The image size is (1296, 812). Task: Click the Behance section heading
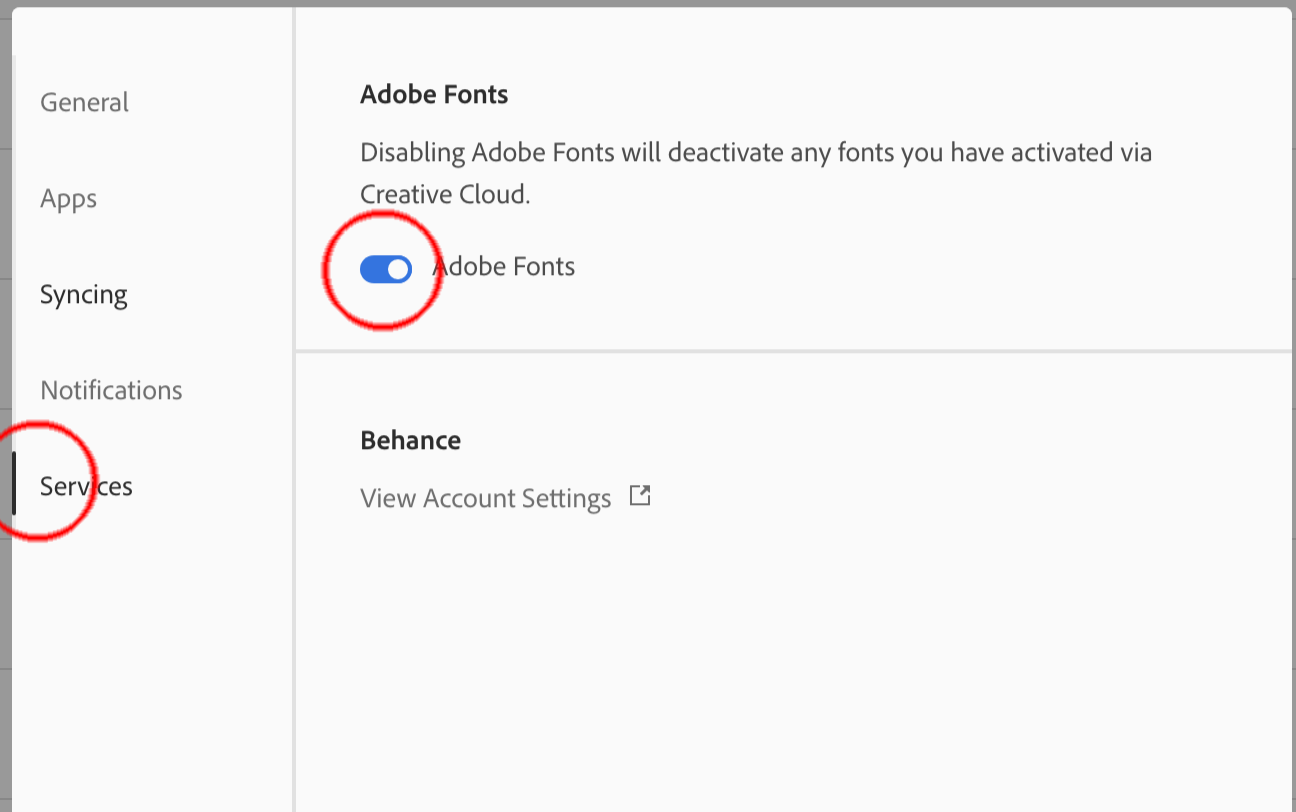(x=410, y=441)
